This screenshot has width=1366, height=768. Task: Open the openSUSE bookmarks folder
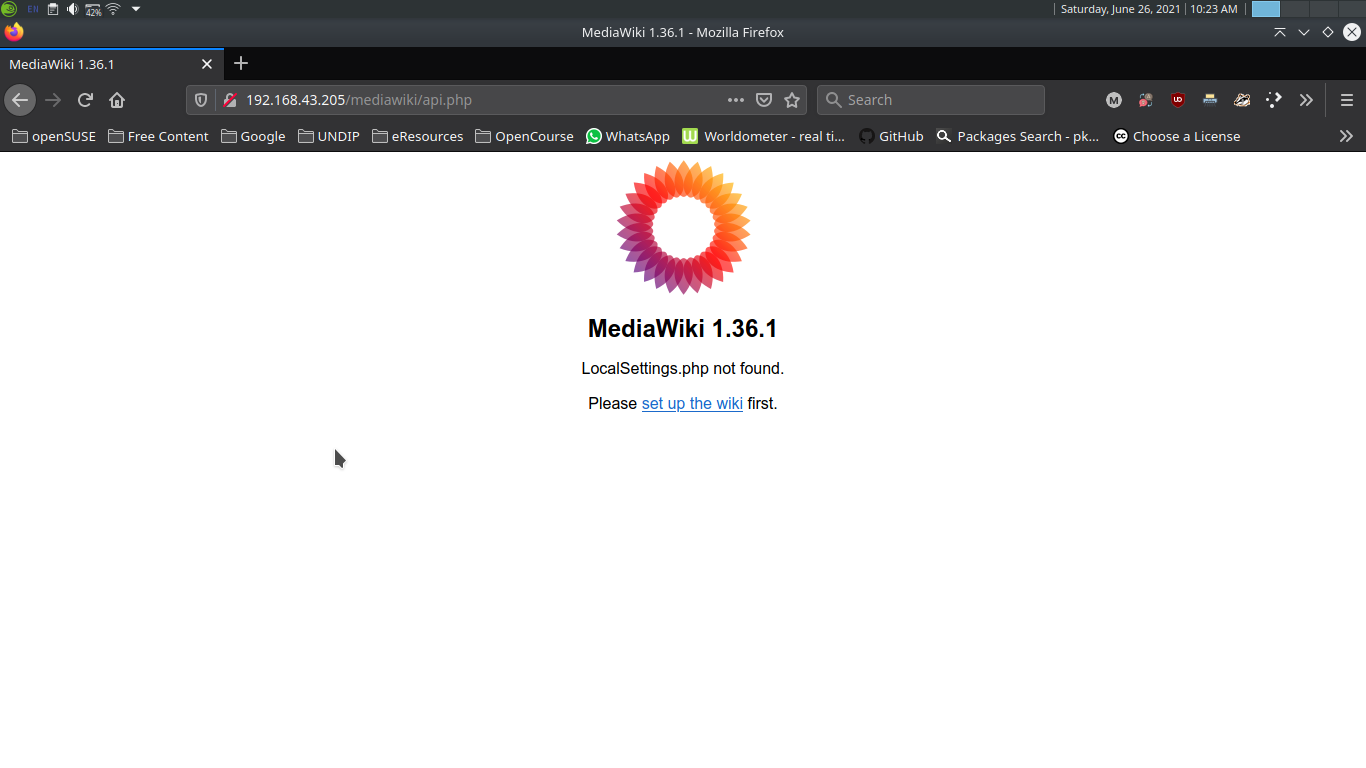point(54,136)
